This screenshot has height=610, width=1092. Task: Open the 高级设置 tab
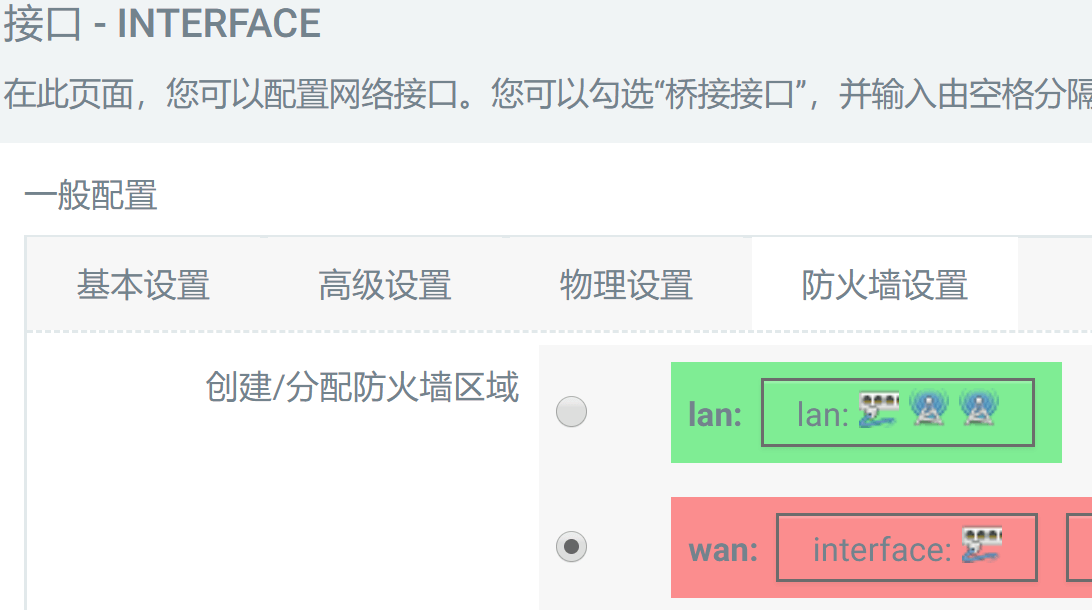[x=385, y=286]
